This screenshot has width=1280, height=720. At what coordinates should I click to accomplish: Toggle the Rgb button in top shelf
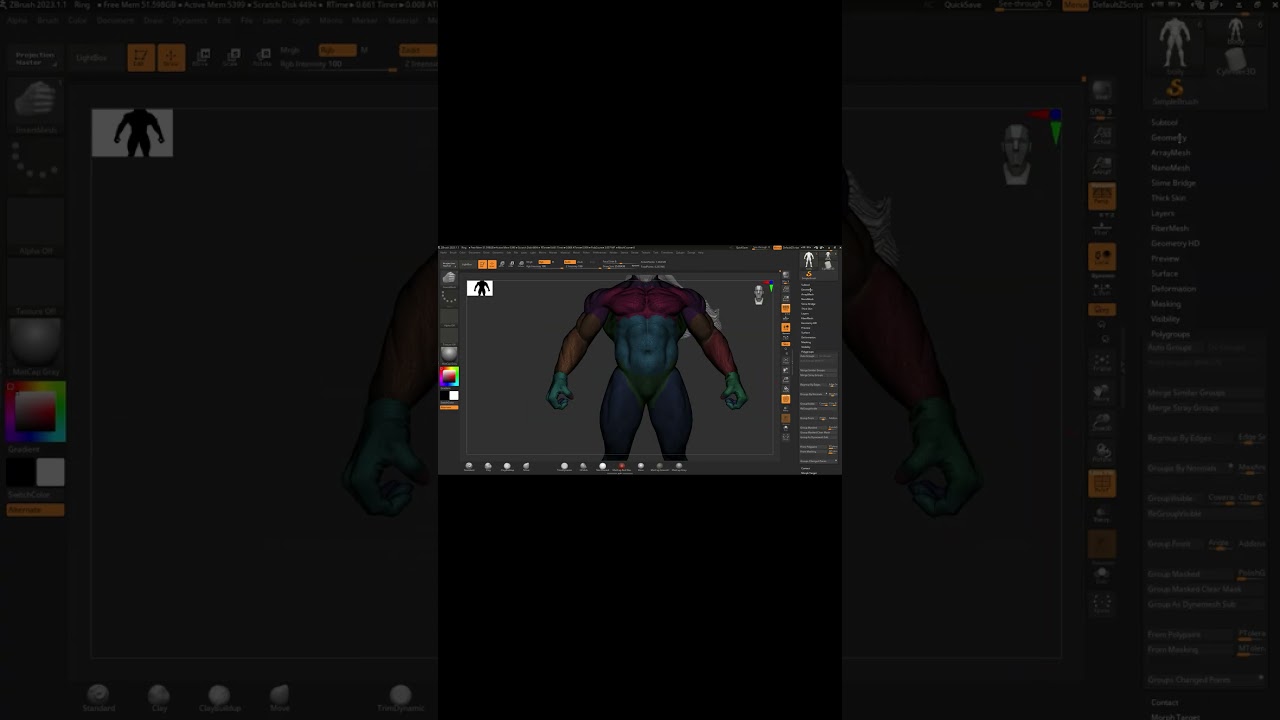point(336,50)
